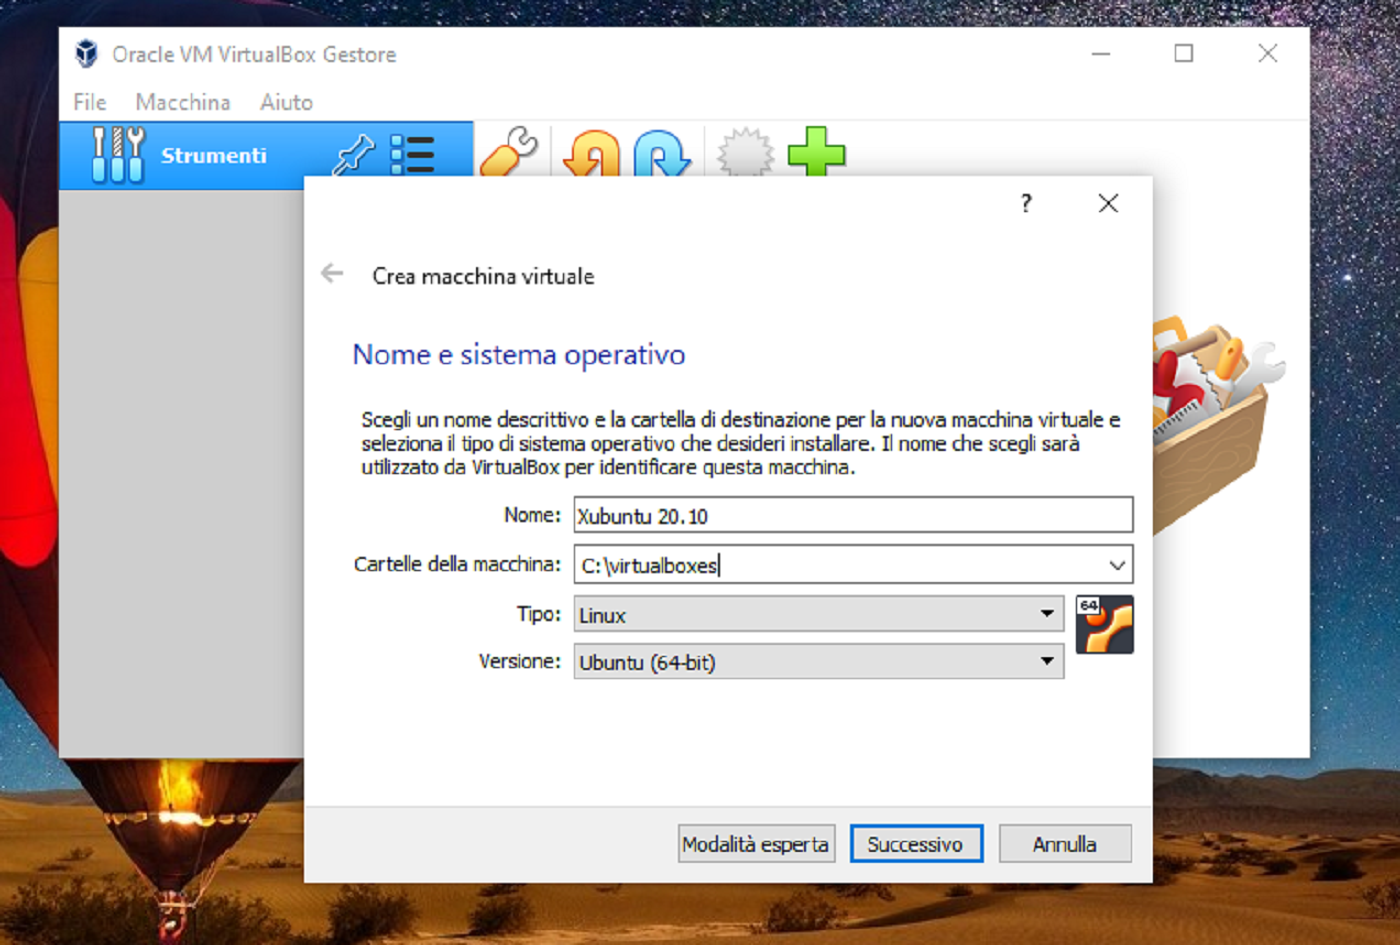Click the Modalità esperta button

tap(755, 844)
